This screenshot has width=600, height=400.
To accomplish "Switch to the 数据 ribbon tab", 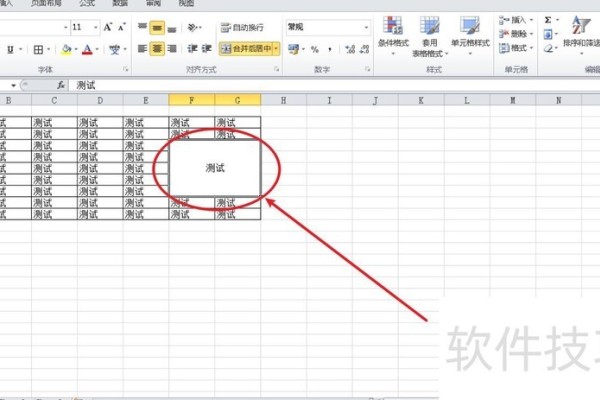I will click(x=120, y=3).
